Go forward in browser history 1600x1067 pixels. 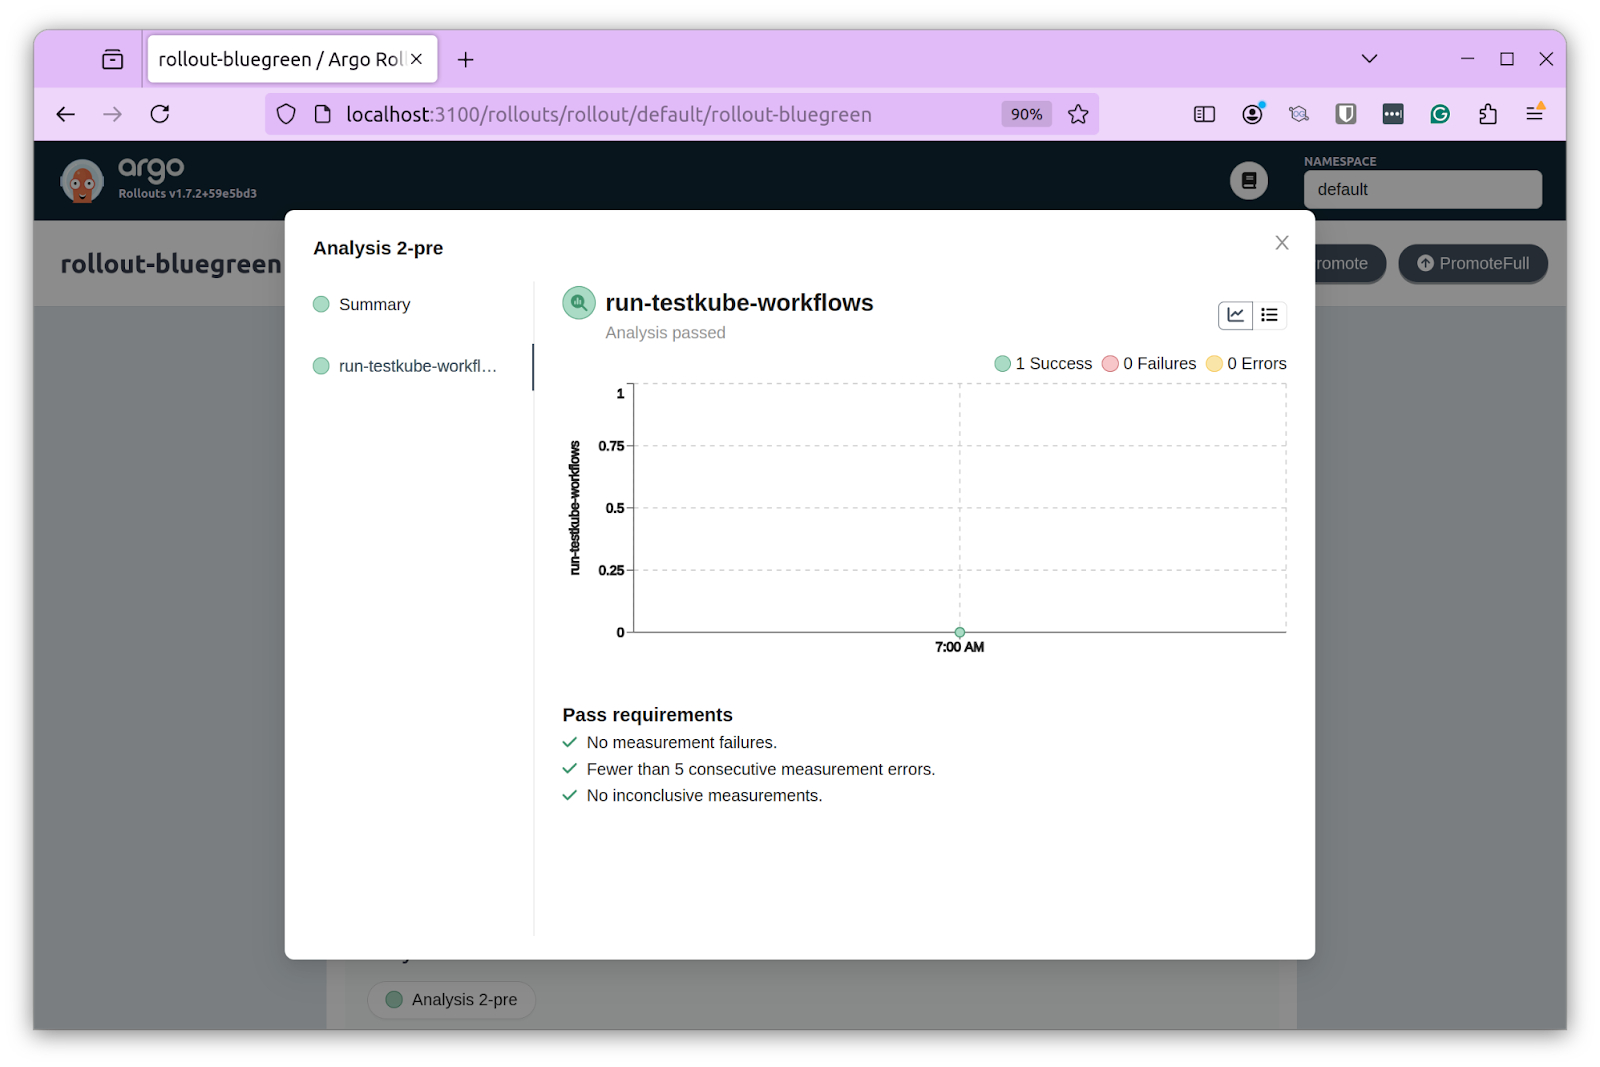click(x=113, y=114)
